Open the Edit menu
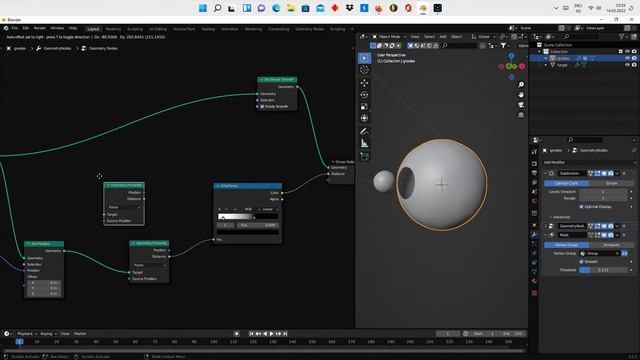 (26, 28)
